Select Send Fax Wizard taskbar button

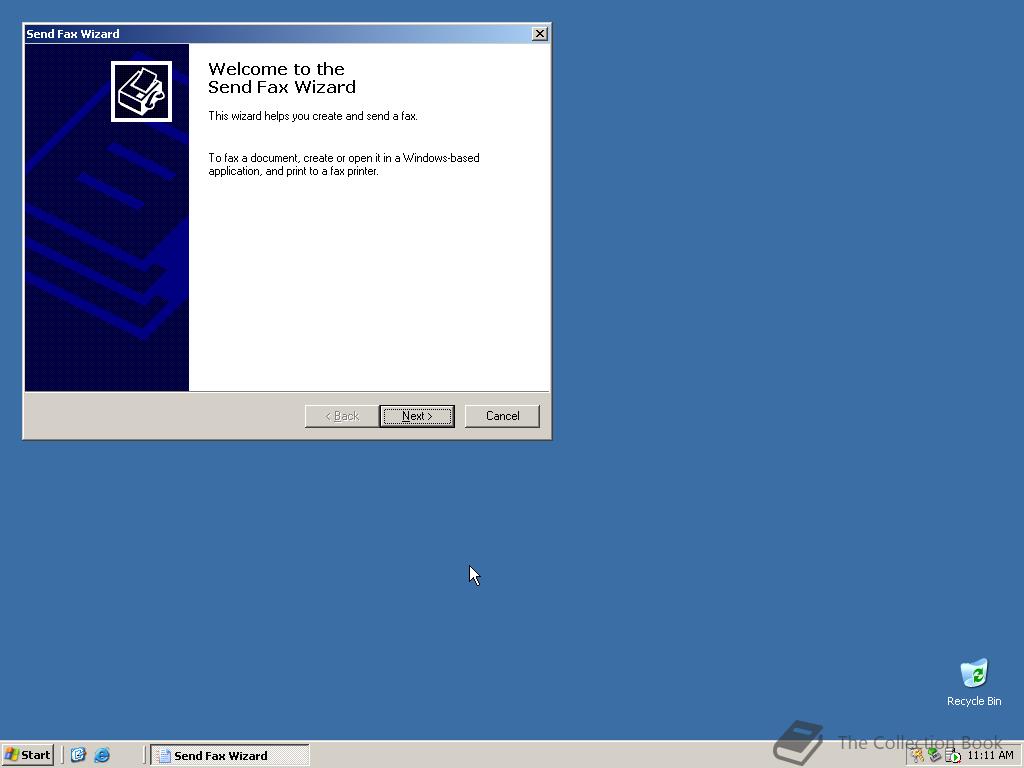[x=230, y=756]
